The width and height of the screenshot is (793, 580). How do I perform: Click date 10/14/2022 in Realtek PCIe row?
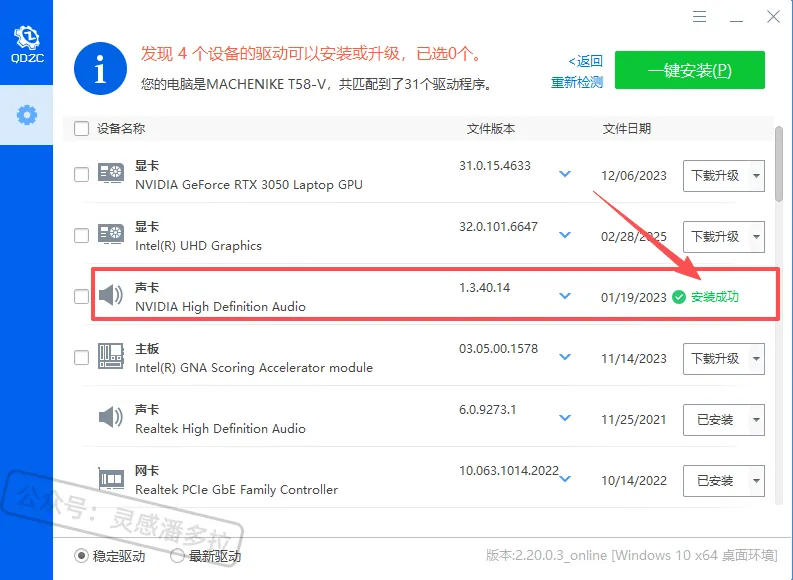[x=634, y=481]
